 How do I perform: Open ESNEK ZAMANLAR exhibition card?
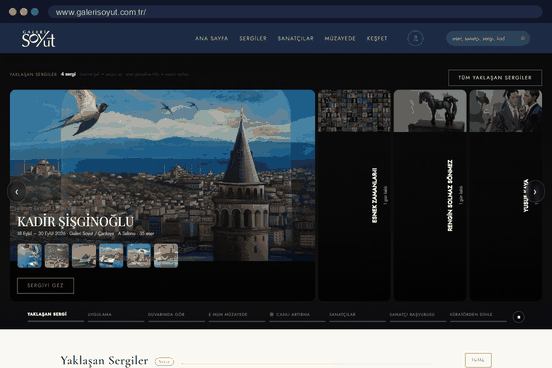(x=354, y=195)
